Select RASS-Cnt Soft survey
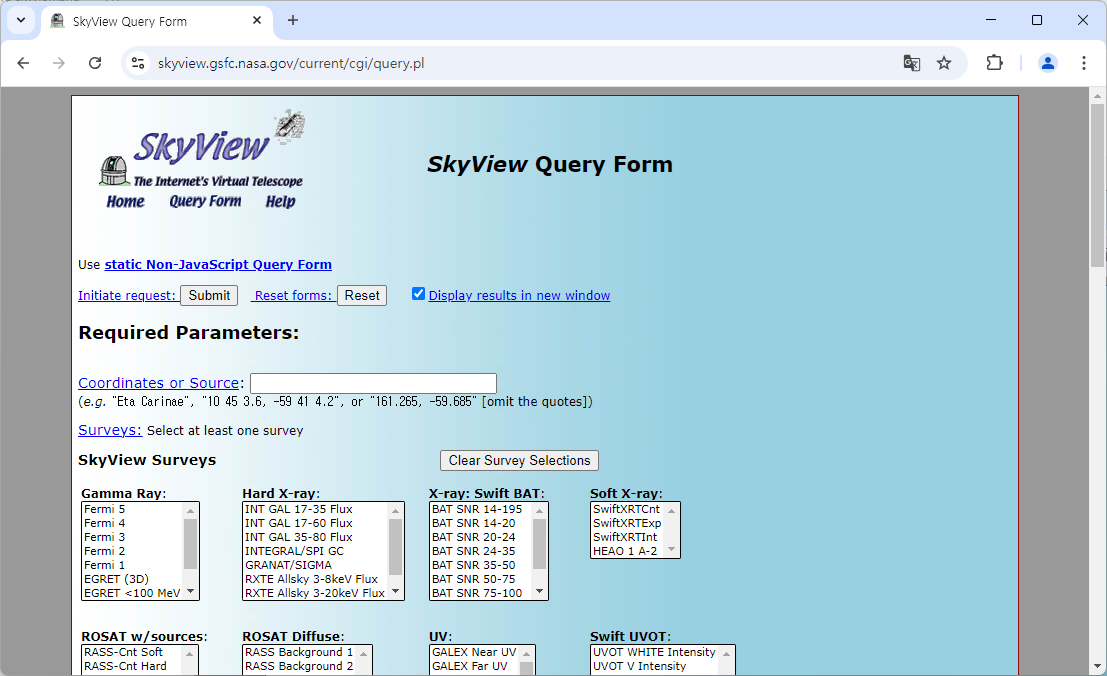The width and height of the screenshot is (1107, 676). tap(132, 652)
